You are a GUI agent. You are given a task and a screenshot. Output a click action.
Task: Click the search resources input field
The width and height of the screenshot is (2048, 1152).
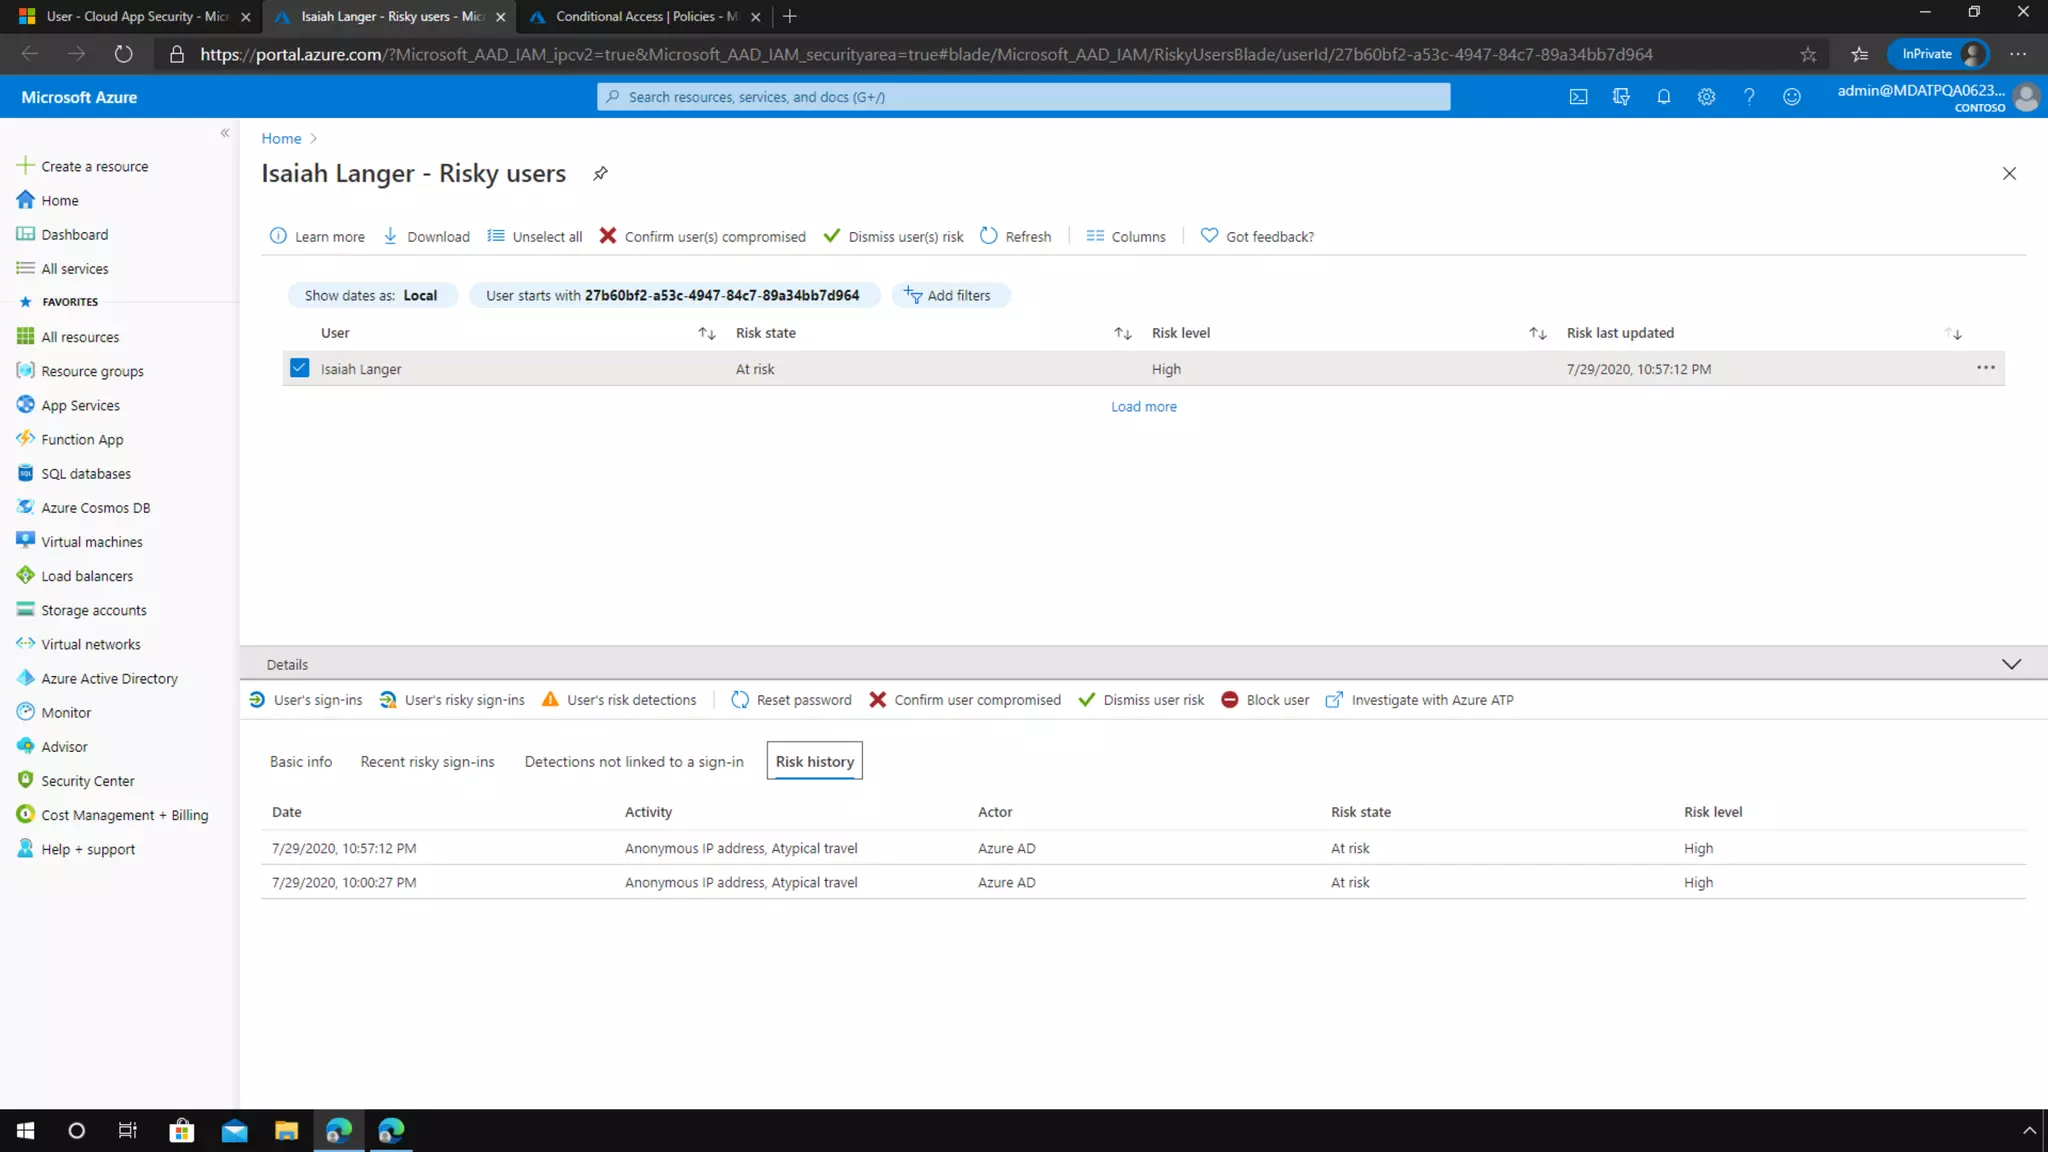[x=1024, y=97]
